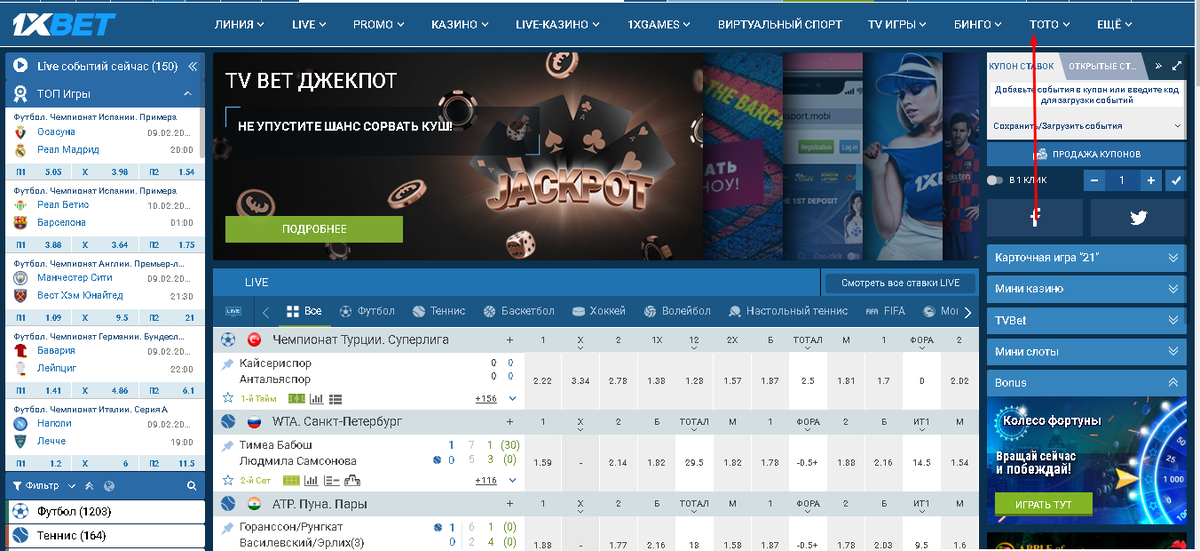Open statistics chart icon for Кайсериспор match
This screenshot has width=1200, height=551.
coord(316,398)
